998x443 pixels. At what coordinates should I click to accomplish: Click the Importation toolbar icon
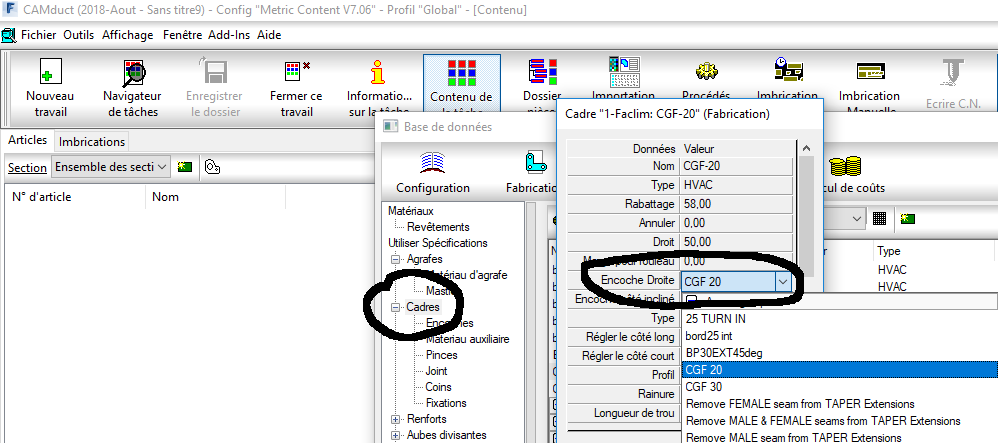pos(624,71)
